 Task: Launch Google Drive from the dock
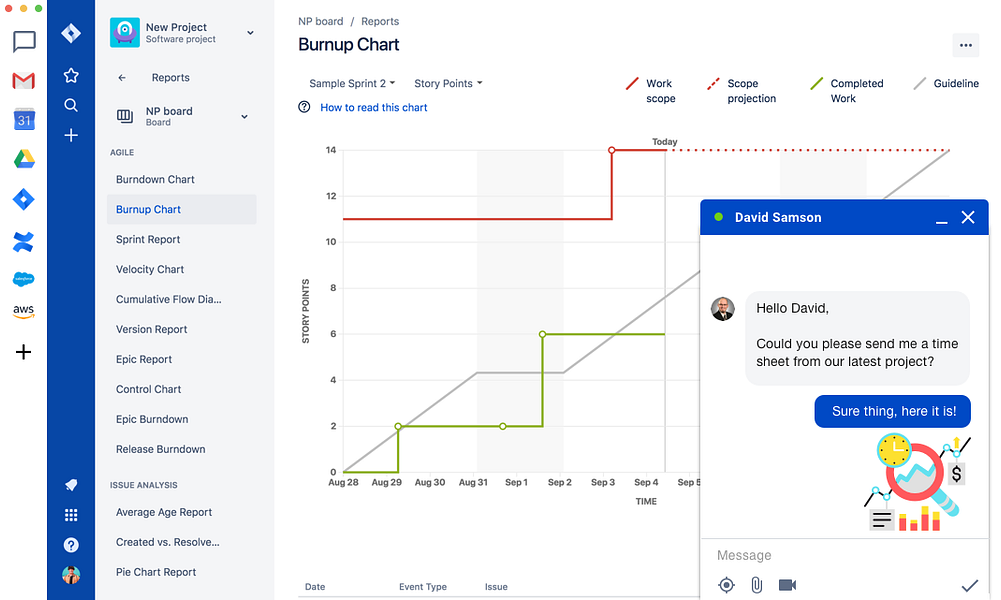tap(24, 159)
